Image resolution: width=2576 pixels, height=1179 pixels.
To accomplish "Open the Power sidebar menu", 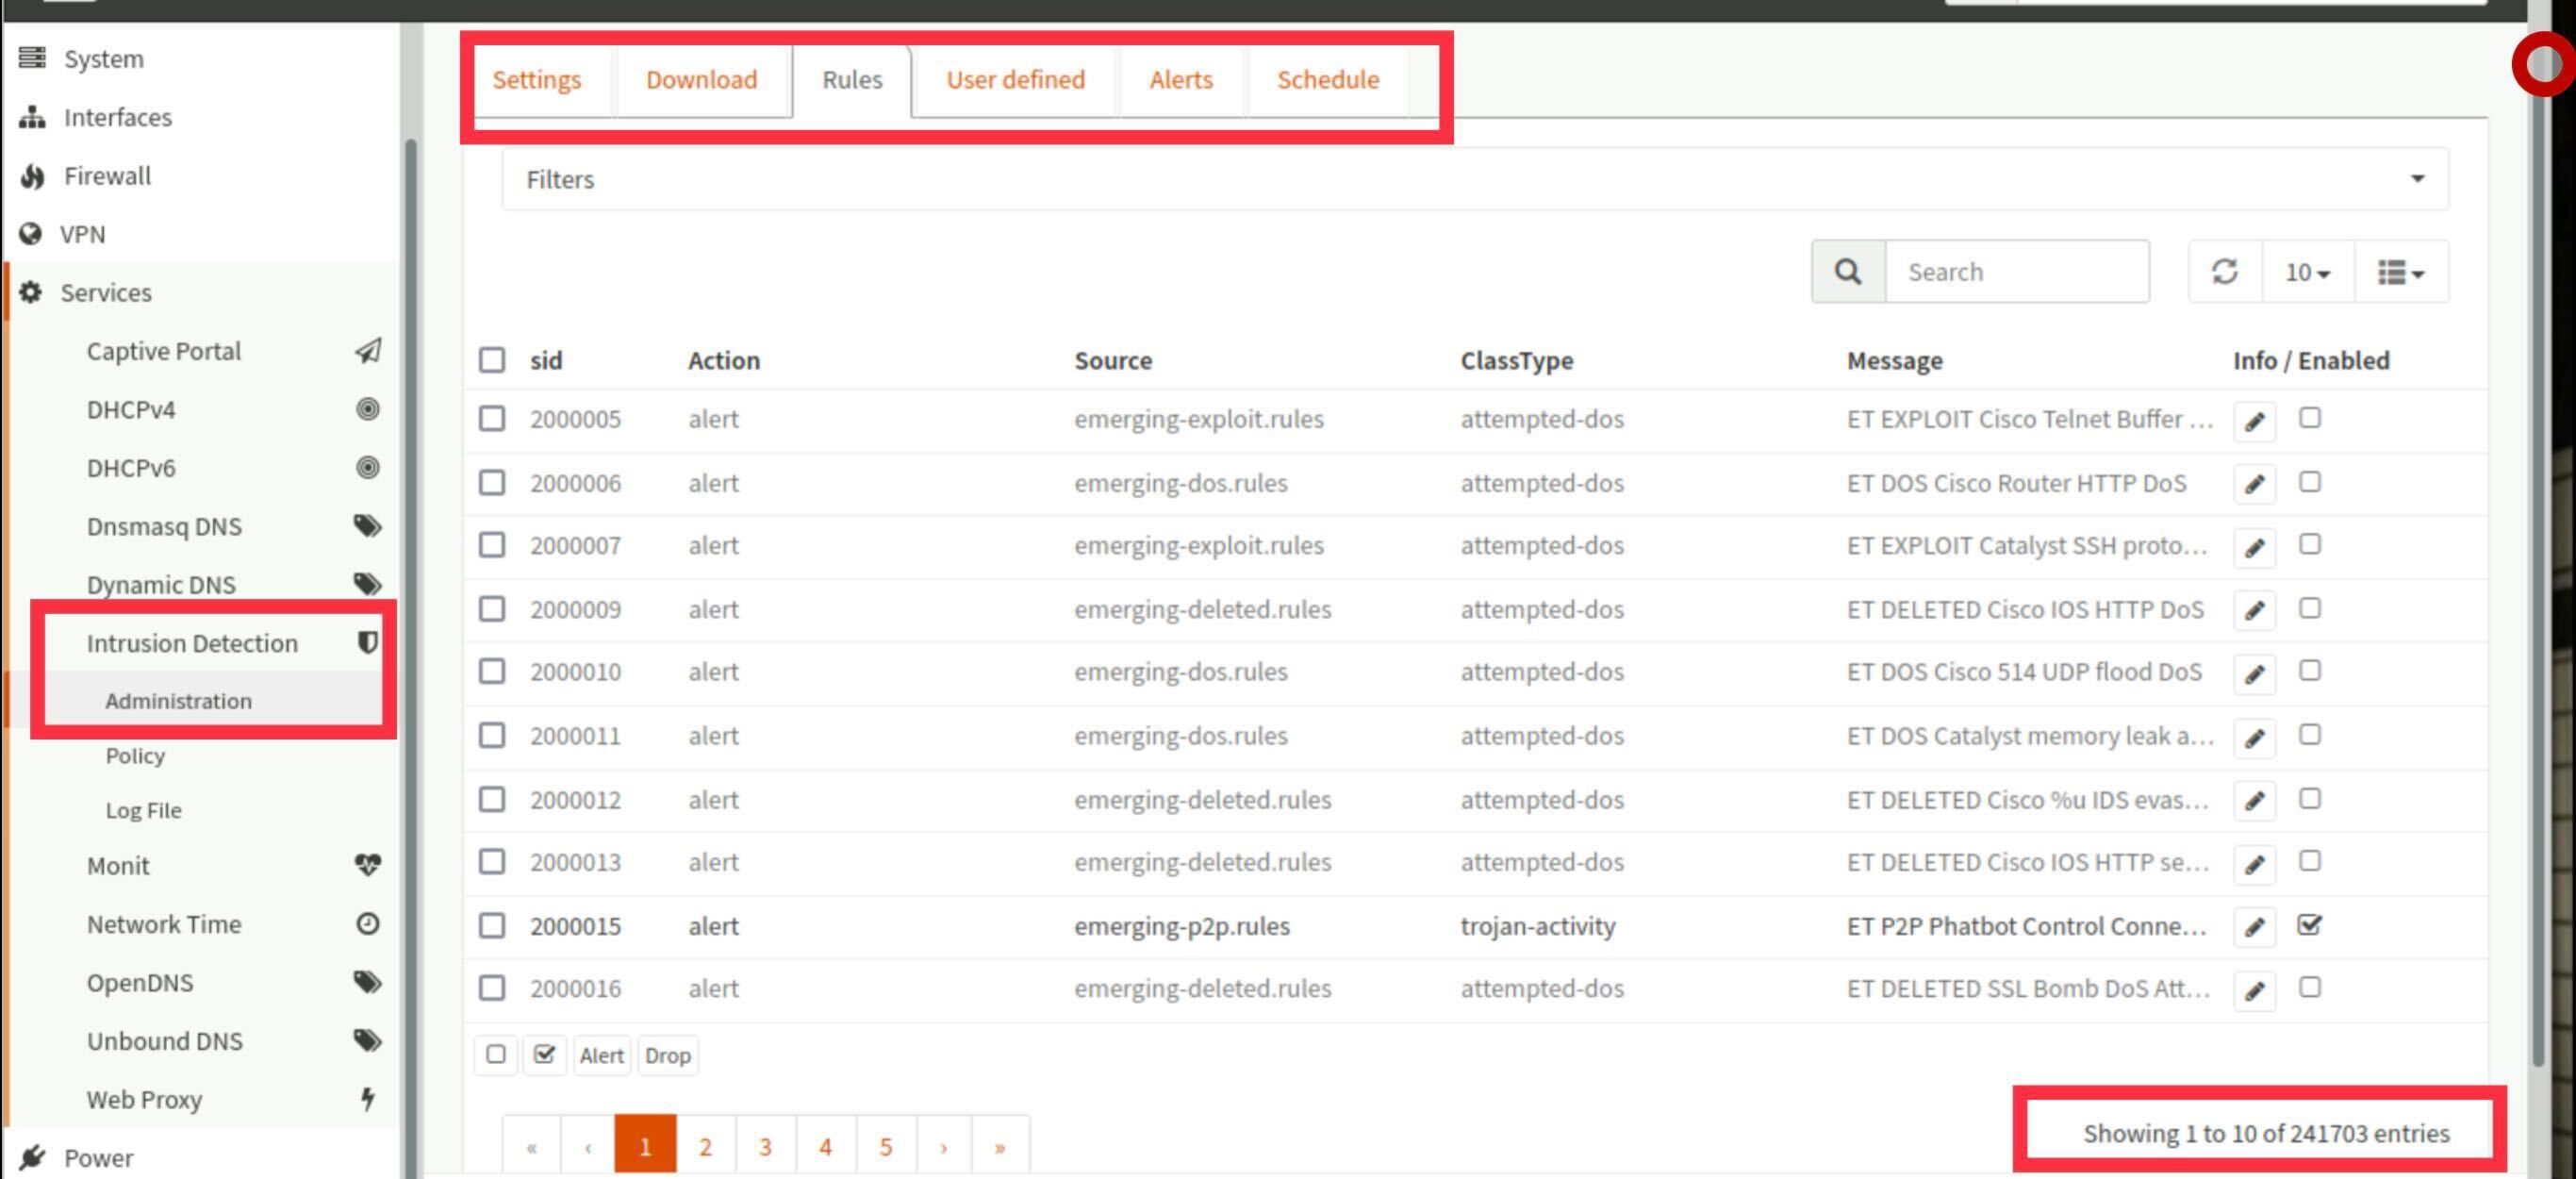I will pos(98,1157).
